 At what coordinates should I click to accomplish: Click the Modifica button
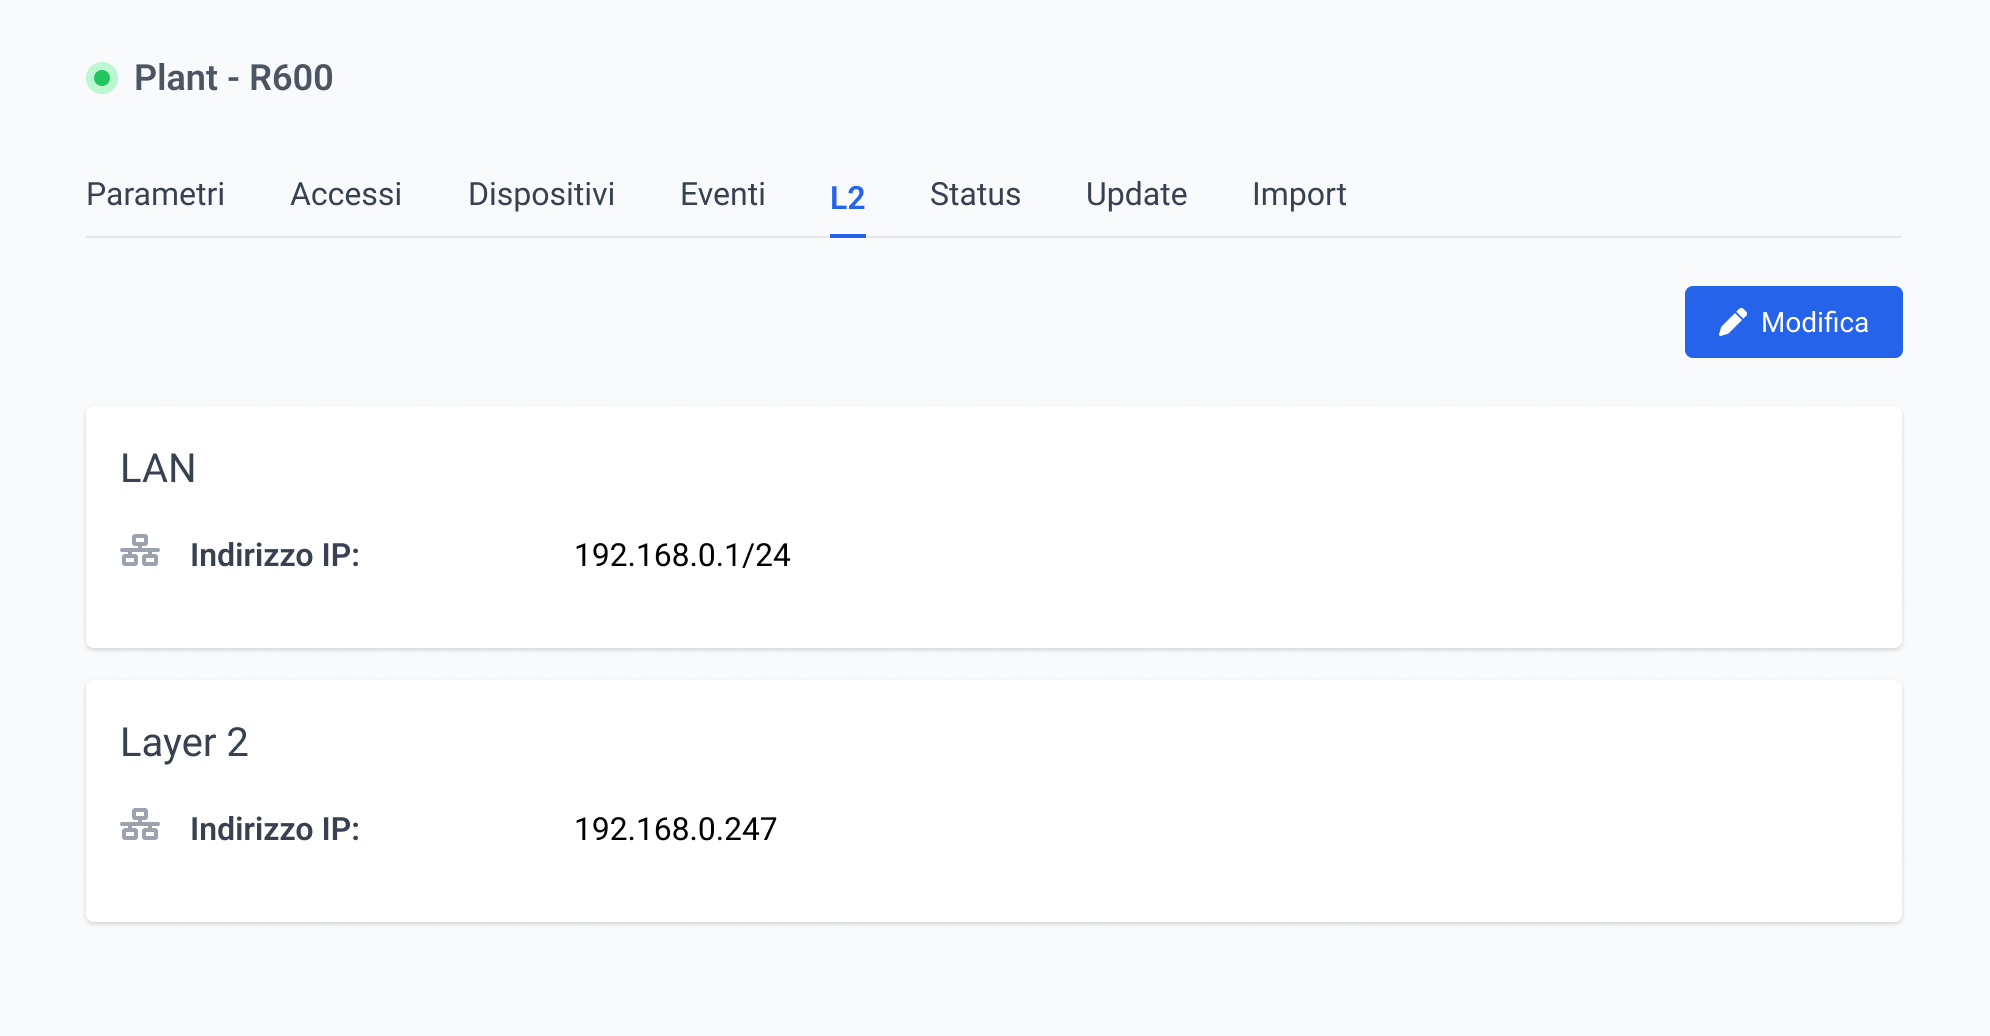pyautogui.click(x=1794, y=322)
